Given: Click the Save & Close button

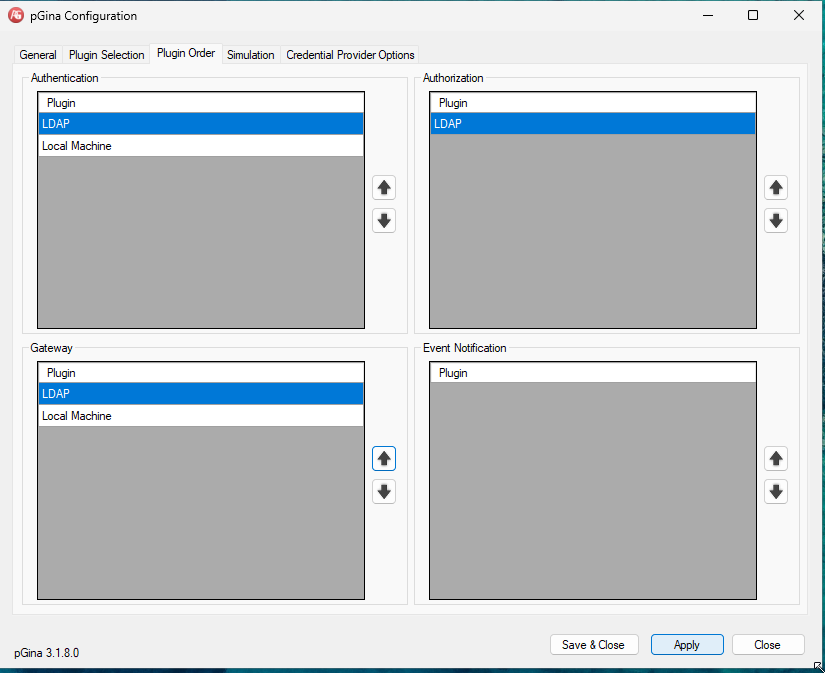Looking at the screenshot, I should [594, 645].
